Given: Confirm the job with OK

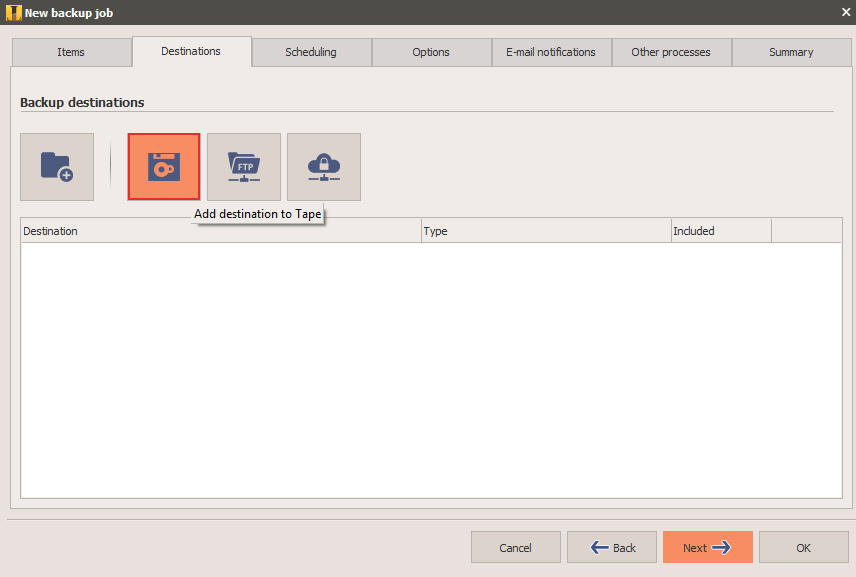Looking at the screenshot, I should (x=803, y=547).
